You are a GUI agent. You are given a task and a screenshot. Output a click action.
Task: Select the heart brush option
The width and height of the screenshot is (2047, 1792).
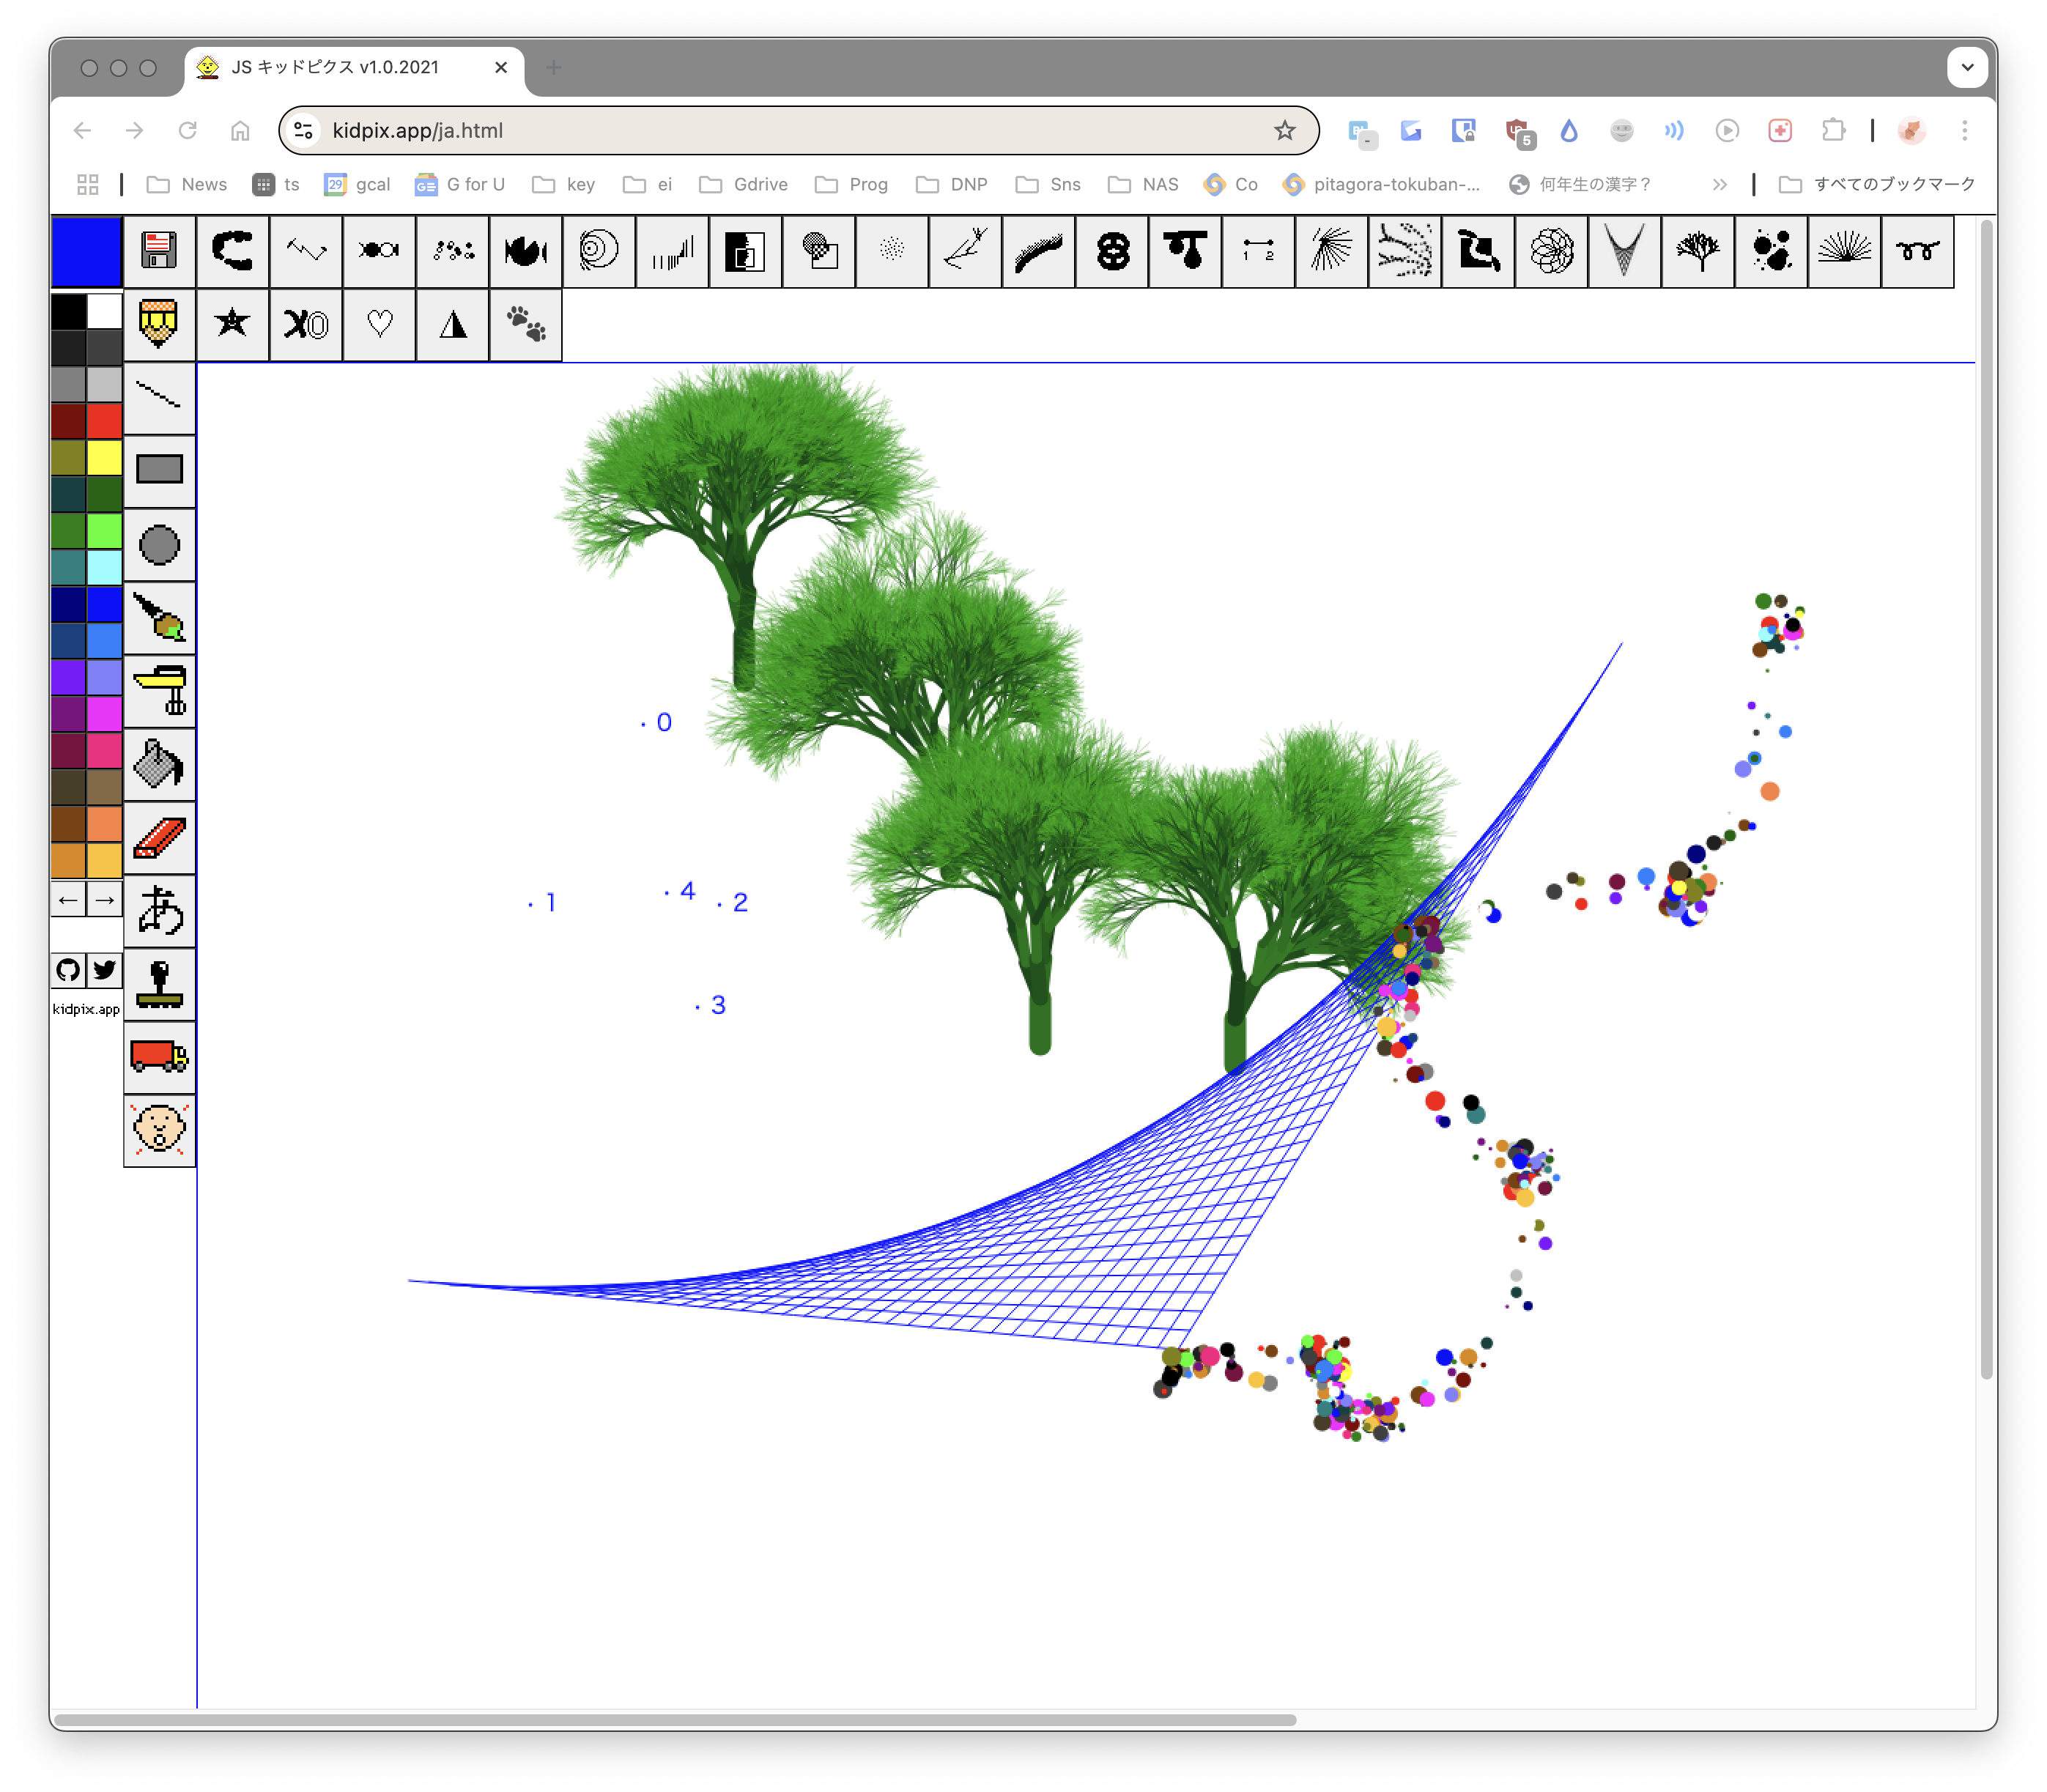379,324
